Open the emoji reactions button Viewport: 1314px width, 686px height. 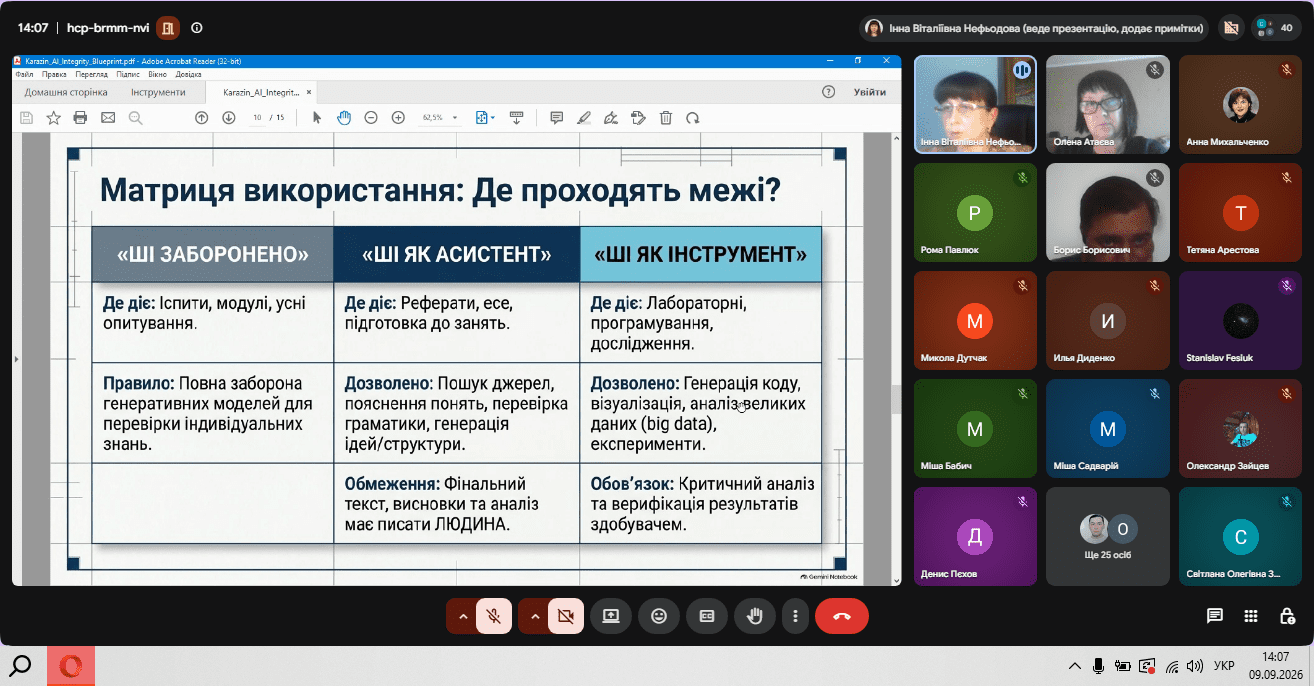click(x=659, y=616)
